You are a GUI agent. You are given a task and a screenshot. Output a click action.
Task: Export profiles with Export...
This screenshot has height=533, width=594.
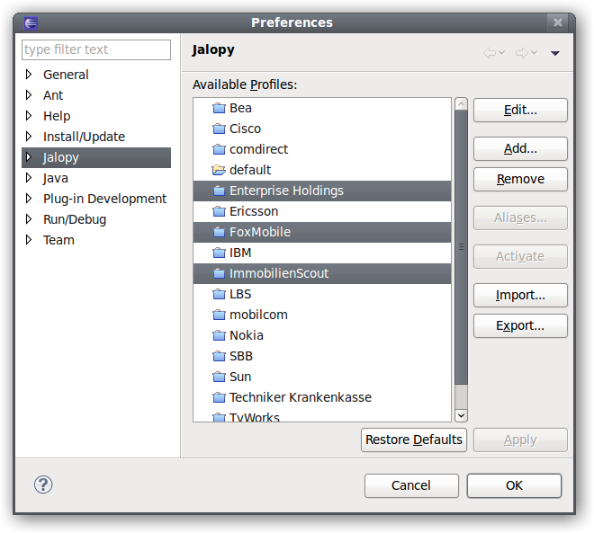[x=520, y=326]
